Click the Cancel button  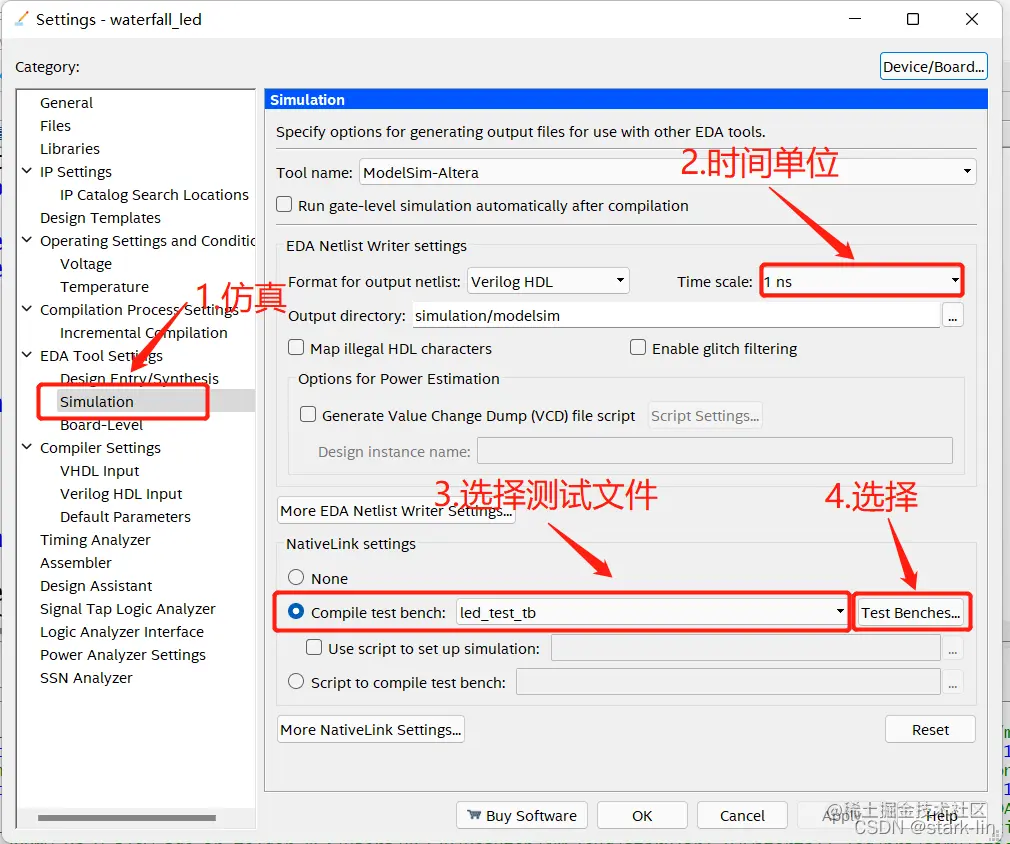tap(742, 816)
